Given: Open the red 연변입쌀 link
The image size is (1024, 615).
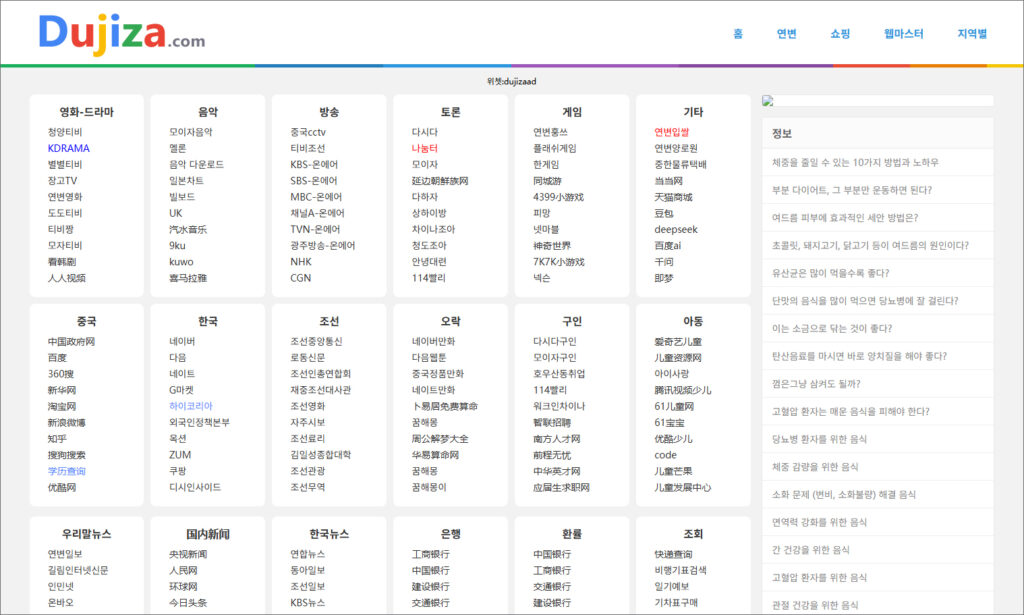Looking at the screenshot, I should (x=671, y=132).
